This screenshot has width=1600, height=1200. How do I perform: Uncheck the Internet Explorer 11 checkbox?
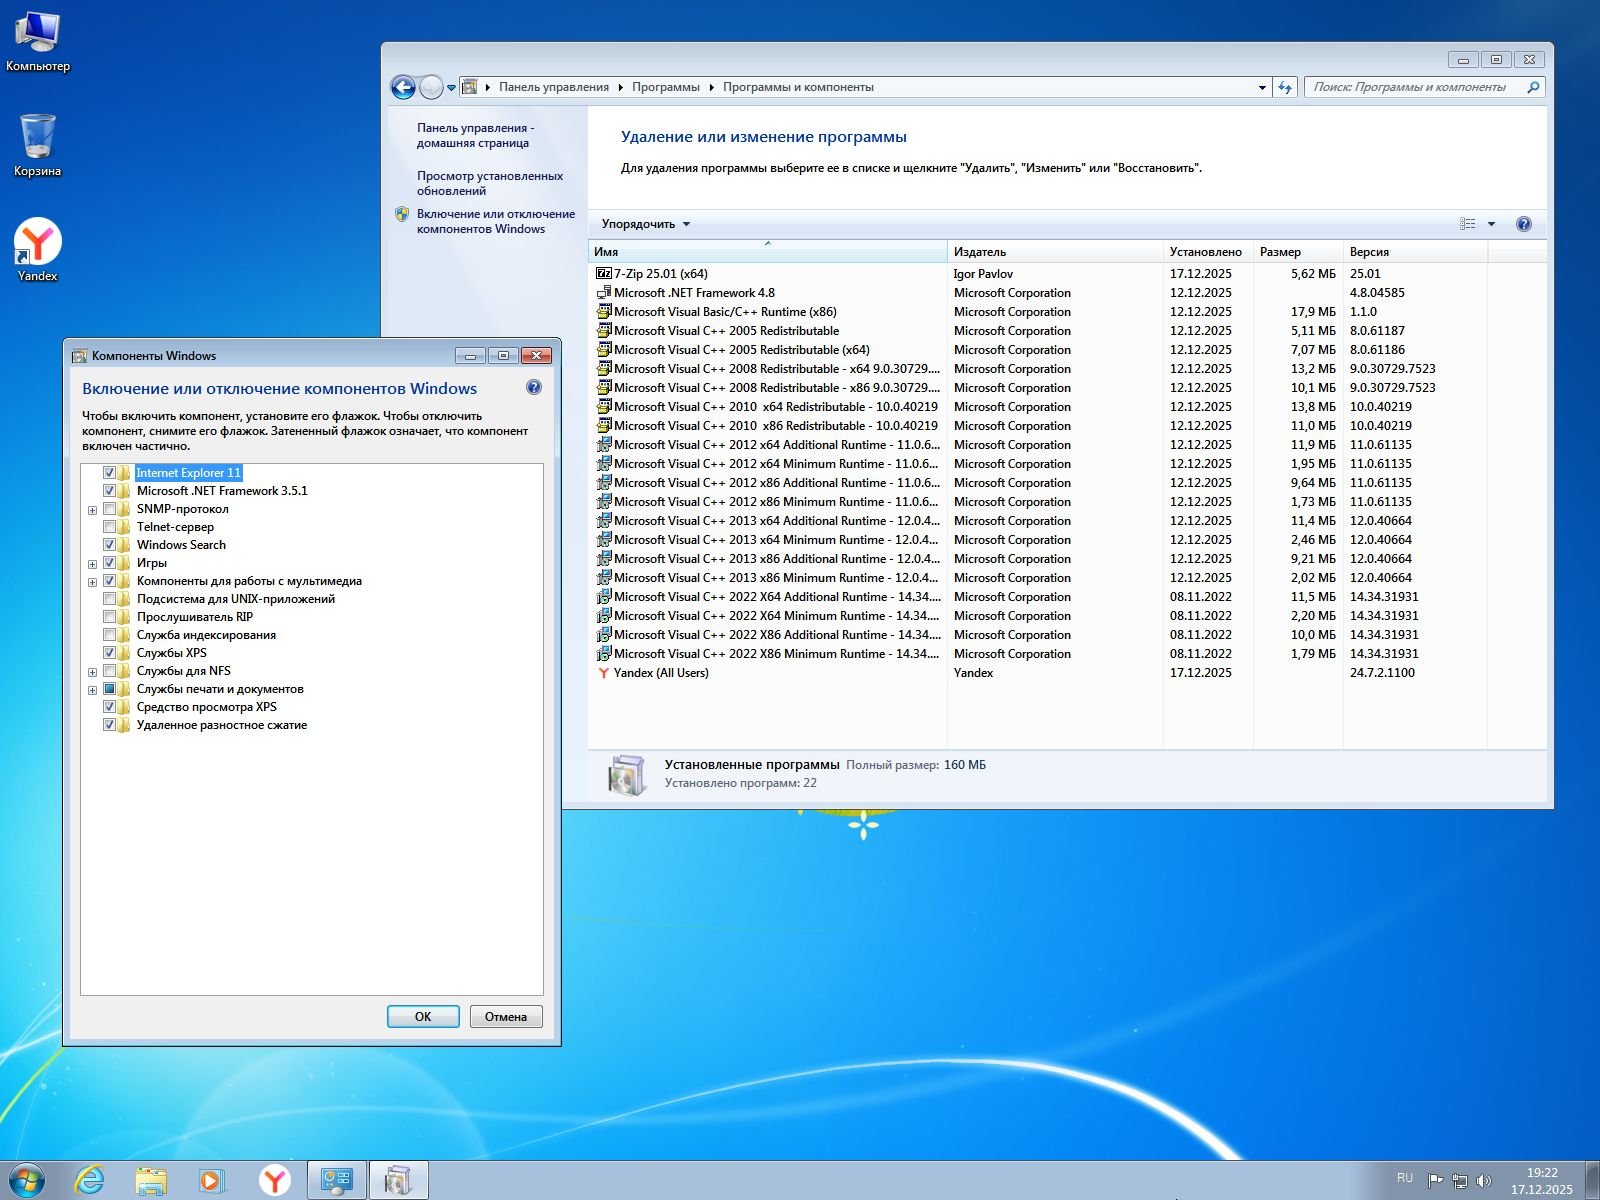[110, 473]
